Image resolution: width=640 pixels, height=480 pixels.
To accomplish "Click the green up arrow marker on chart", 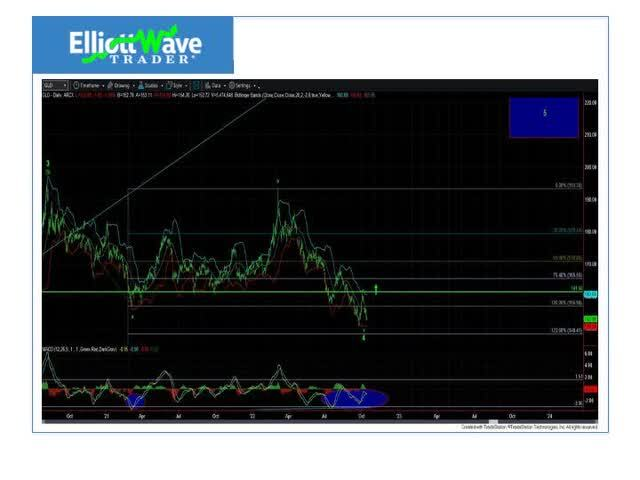I will (376, 289).
